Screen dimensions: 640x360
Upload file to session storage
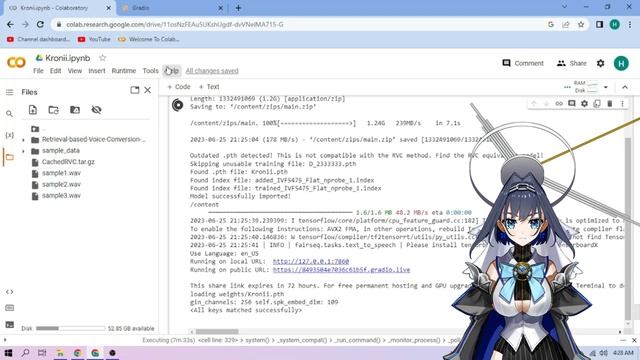[33, 110]
